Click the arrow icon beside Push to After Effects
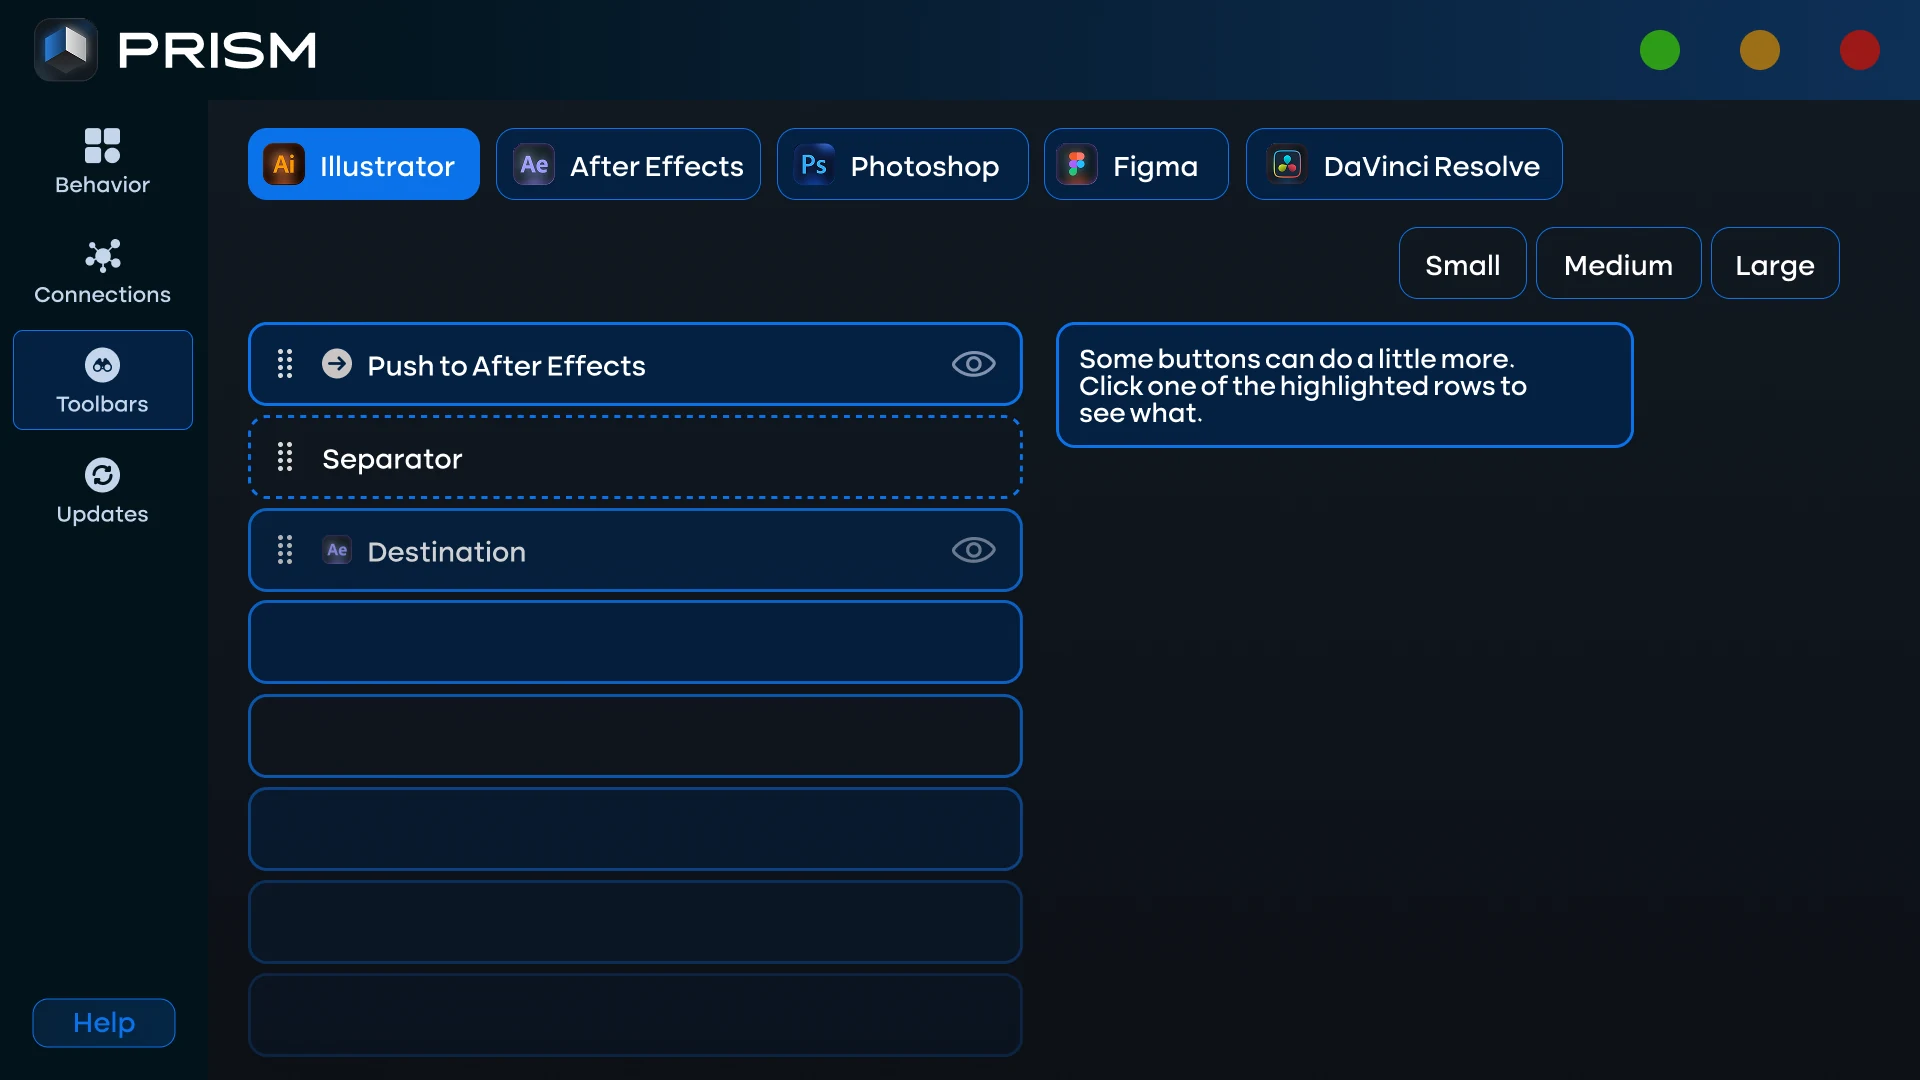The width and height of the screenshot is (1920, 1080). (x=337, y=364)
